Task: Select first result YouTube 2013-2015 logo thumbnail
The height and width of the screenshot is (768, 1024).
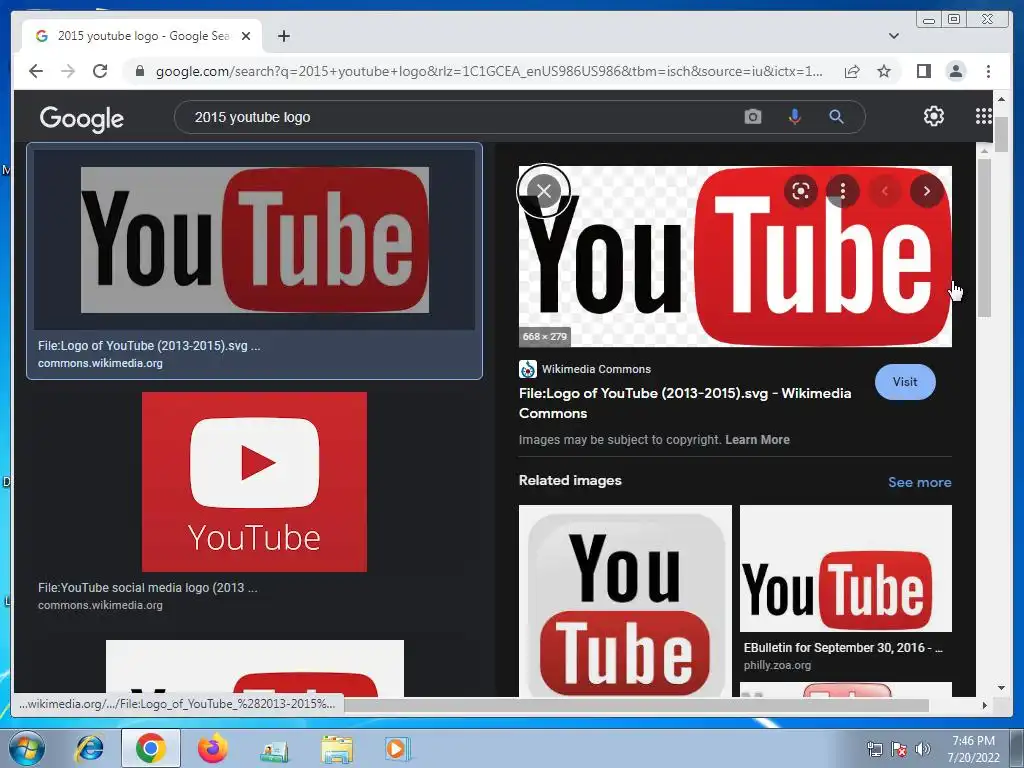Action: (x=255, y=240)
